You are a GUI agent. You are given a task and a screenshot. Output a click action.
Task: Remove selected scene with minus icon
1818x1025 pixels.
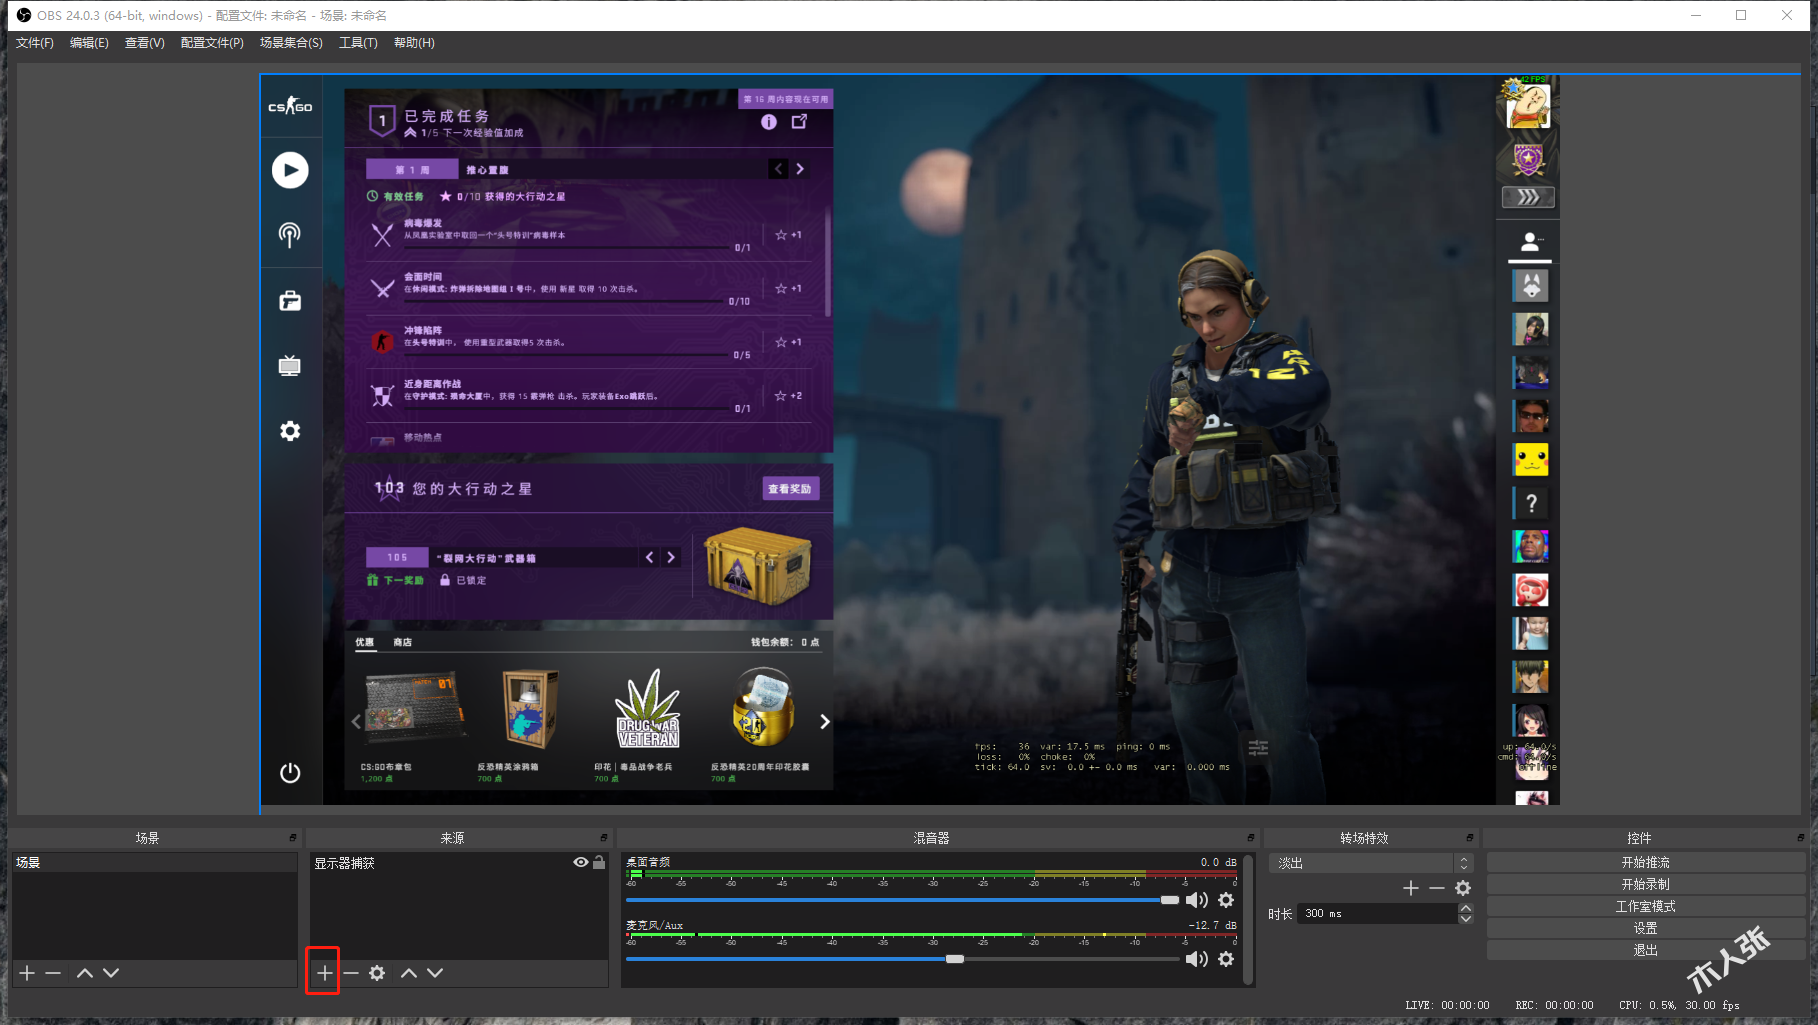pos(53,973)
